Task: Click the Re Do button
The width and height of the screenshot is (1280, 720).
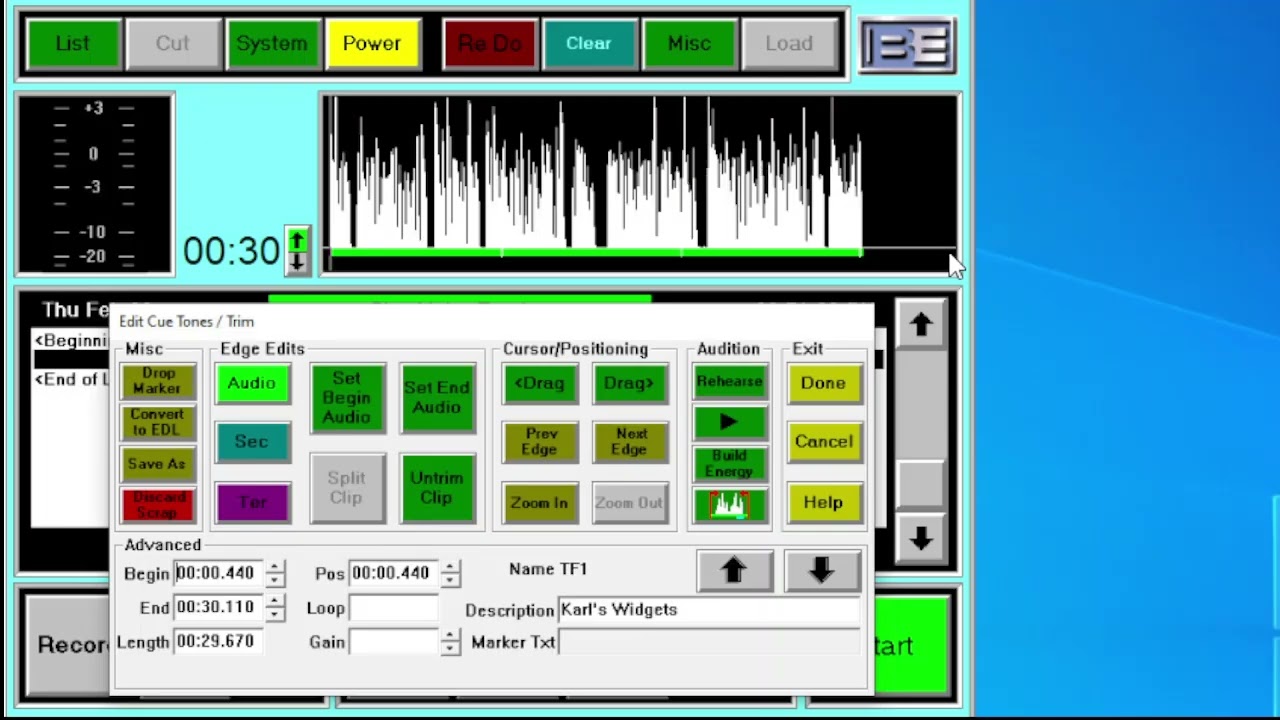Action: tap(489, 44)
